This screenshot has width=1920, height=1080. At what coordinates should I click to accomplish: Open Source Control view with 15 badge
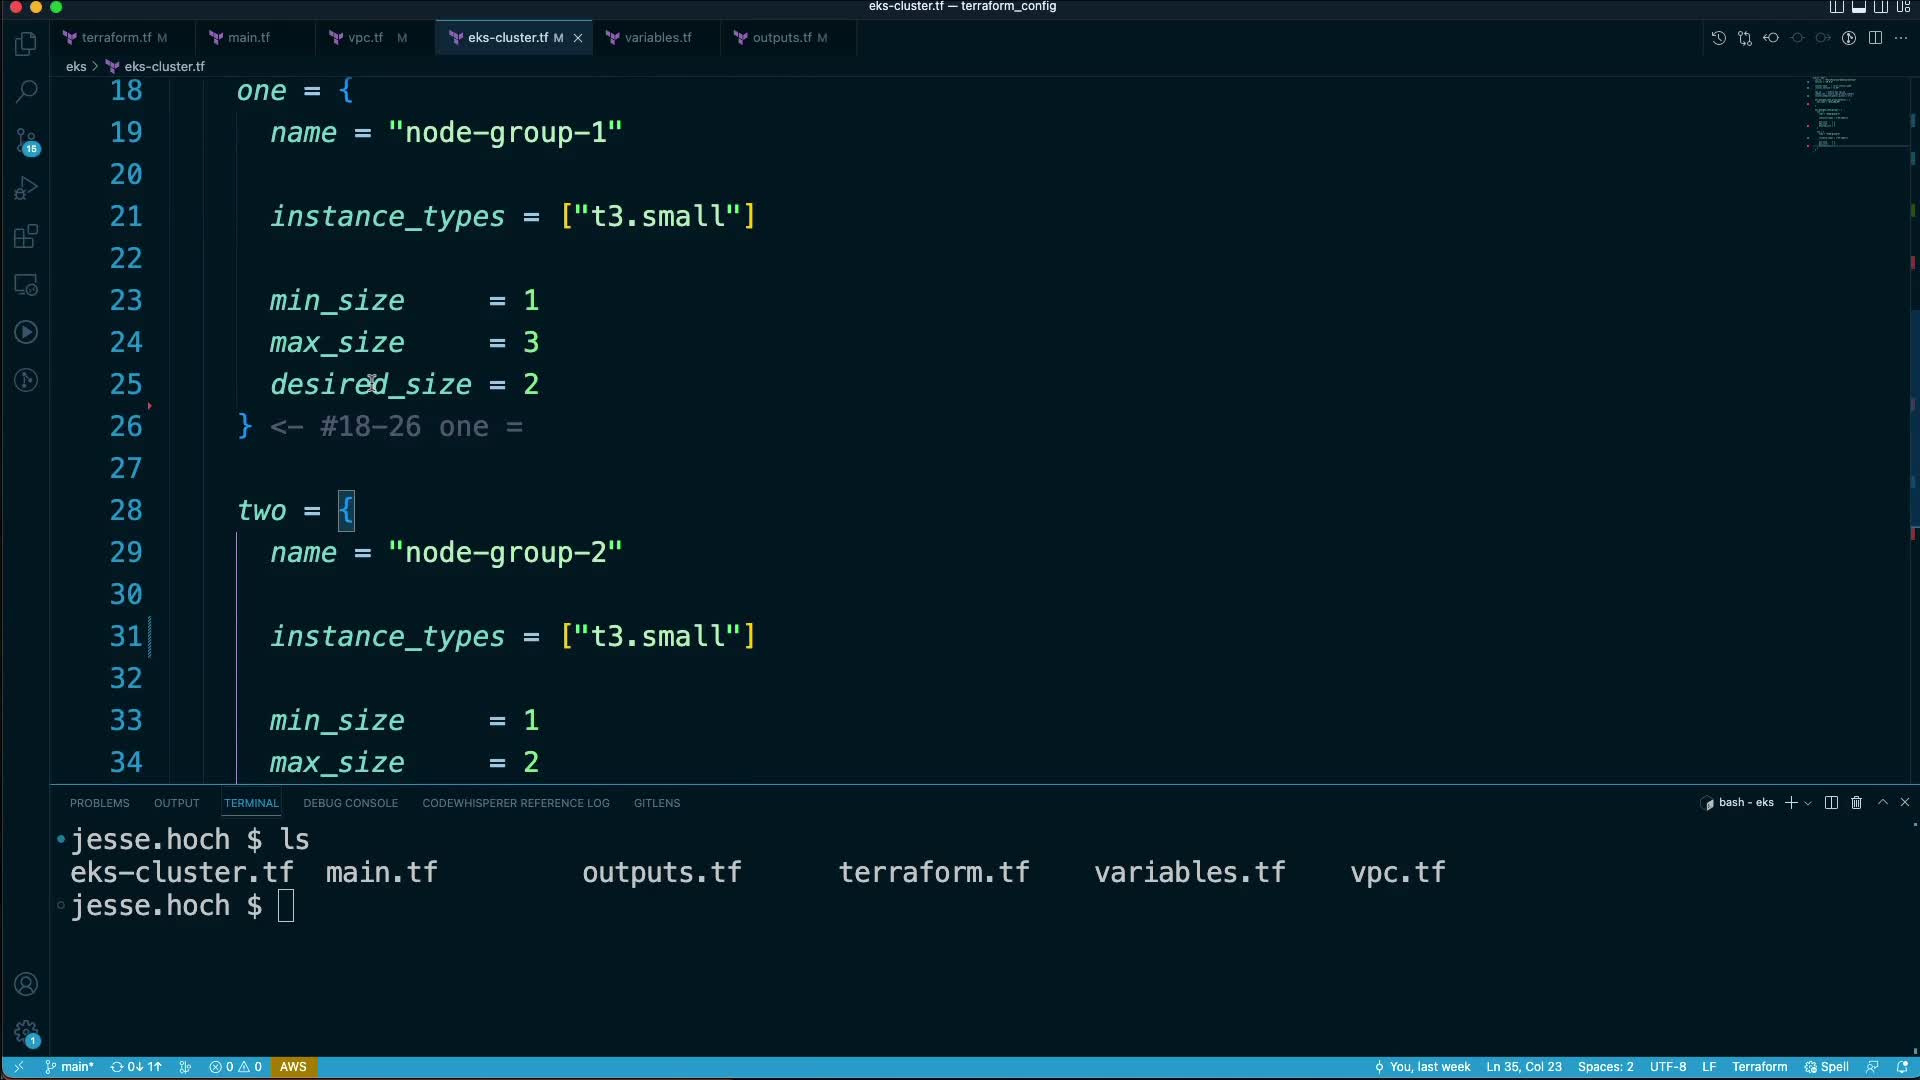pyautogui.click(x=27, y=140)
